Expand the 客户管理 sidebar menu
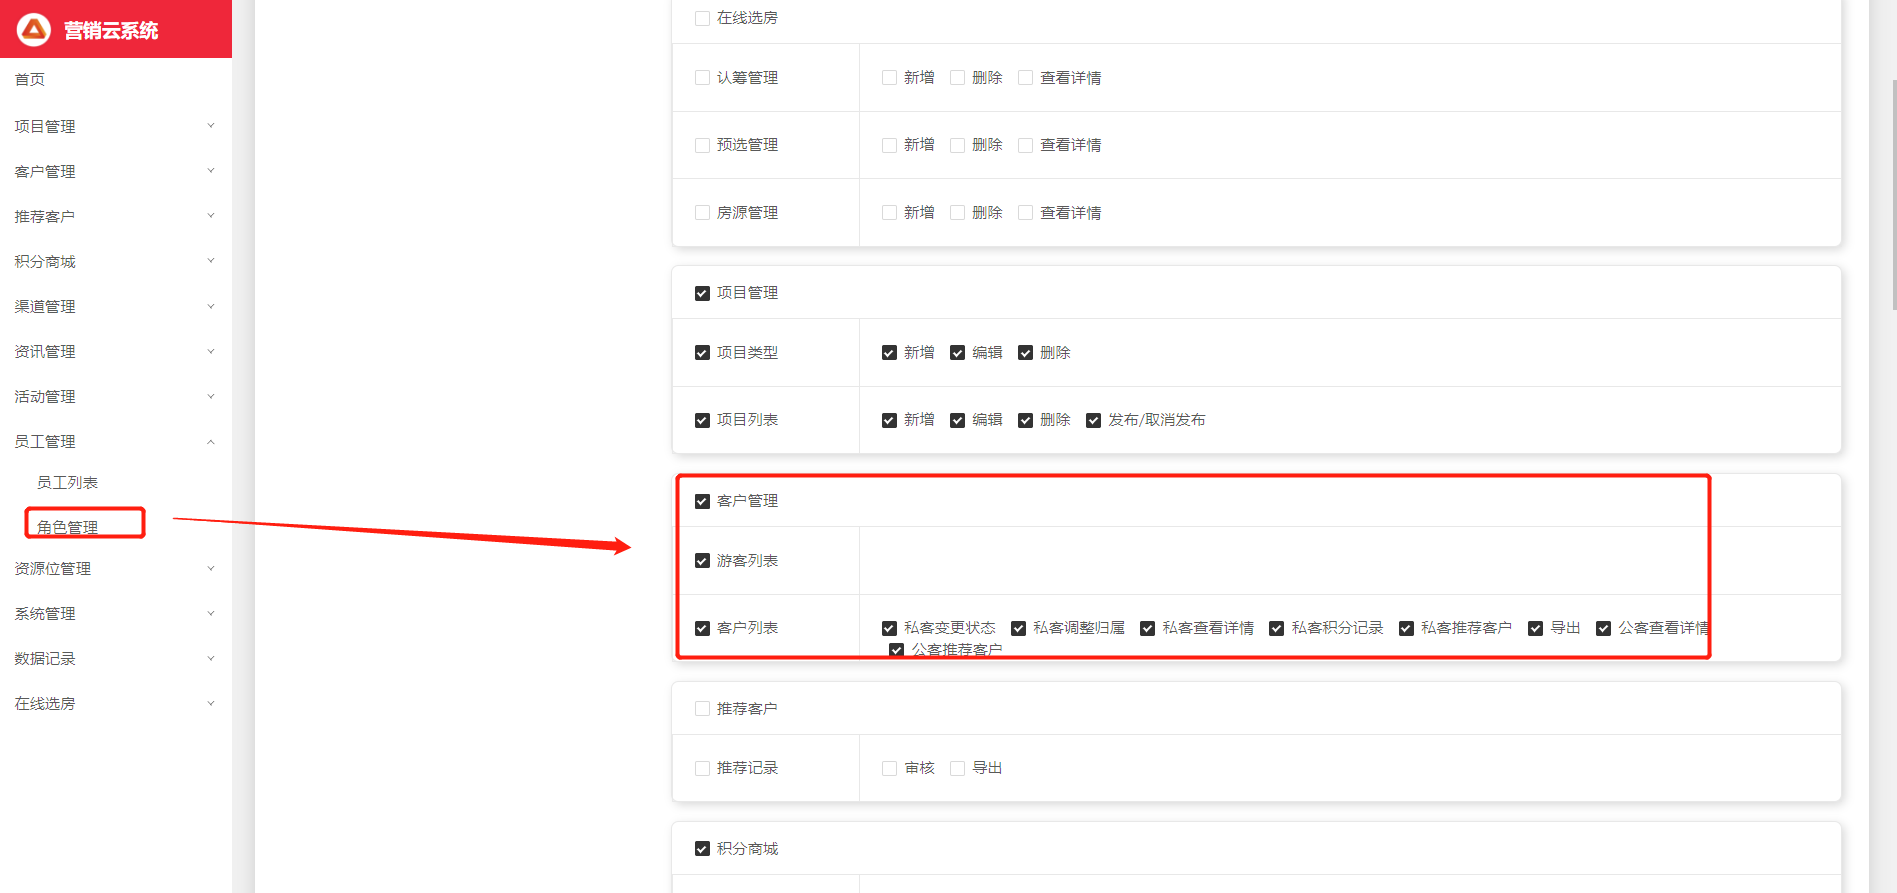The image size is (1897, 893). click(x=116, y=171)
